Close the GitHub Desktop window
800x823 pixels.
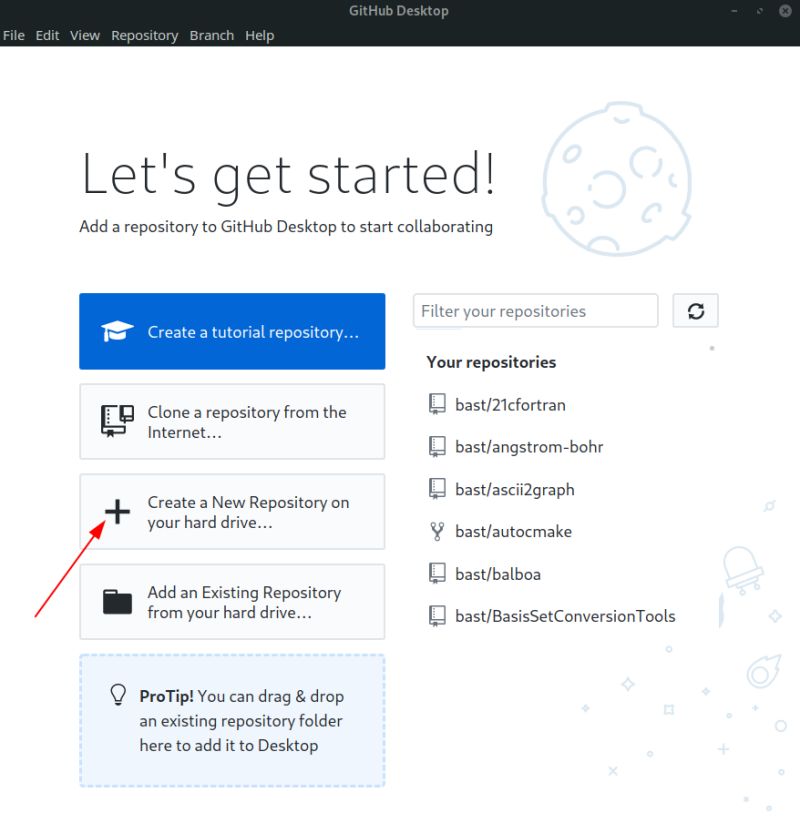785,10
